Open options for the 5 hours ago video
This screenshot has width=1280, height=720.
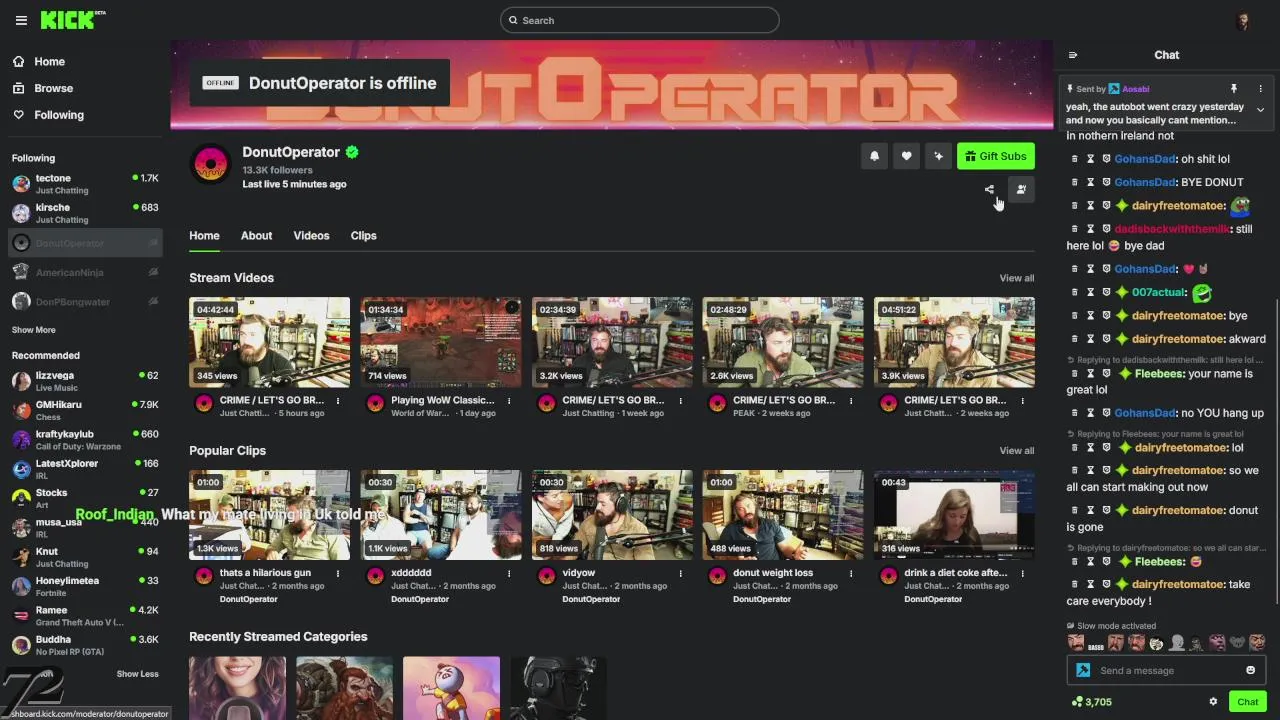[338, 401]
